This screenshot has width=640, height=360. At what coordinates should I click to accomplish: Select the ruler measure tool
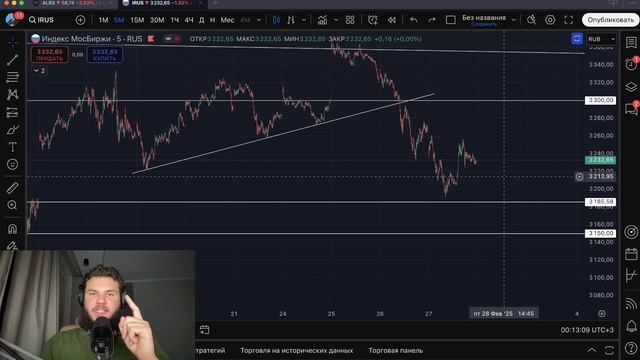pyautogui.click(x=12, y=188)
